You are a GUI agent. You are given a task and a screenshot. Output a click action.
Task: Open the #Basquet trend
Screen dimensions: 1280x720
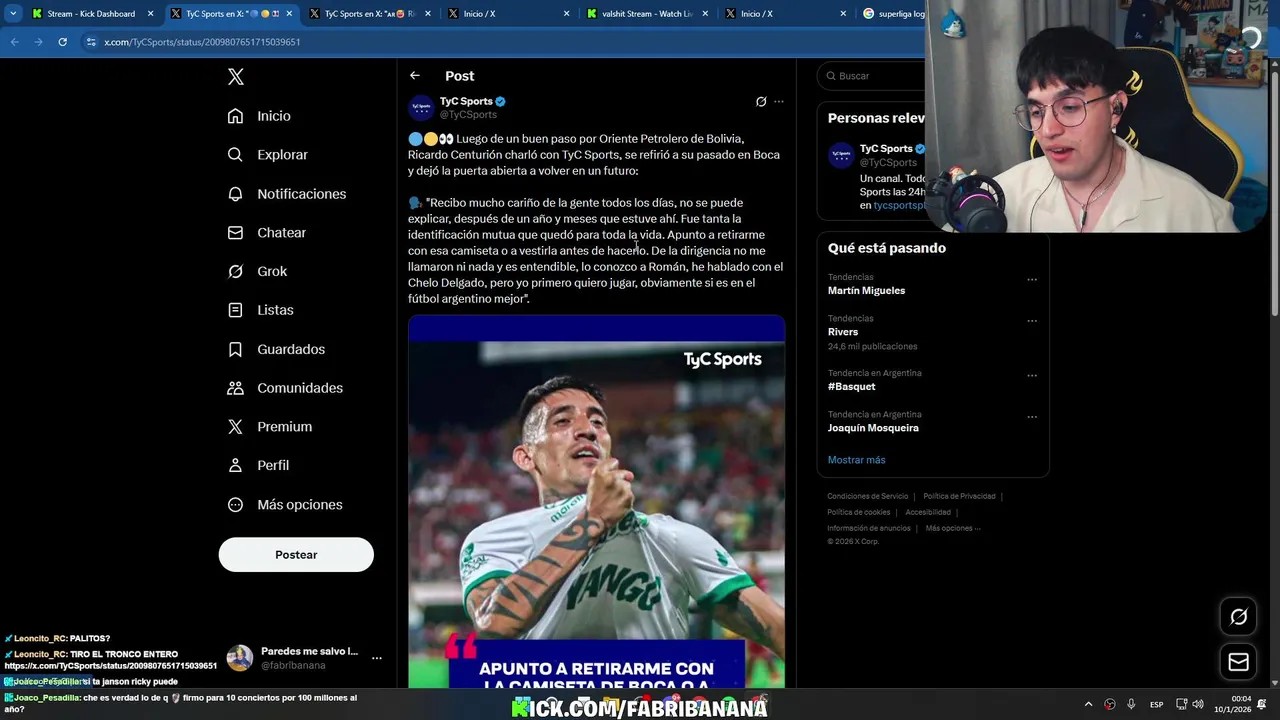tap(851, 387)
